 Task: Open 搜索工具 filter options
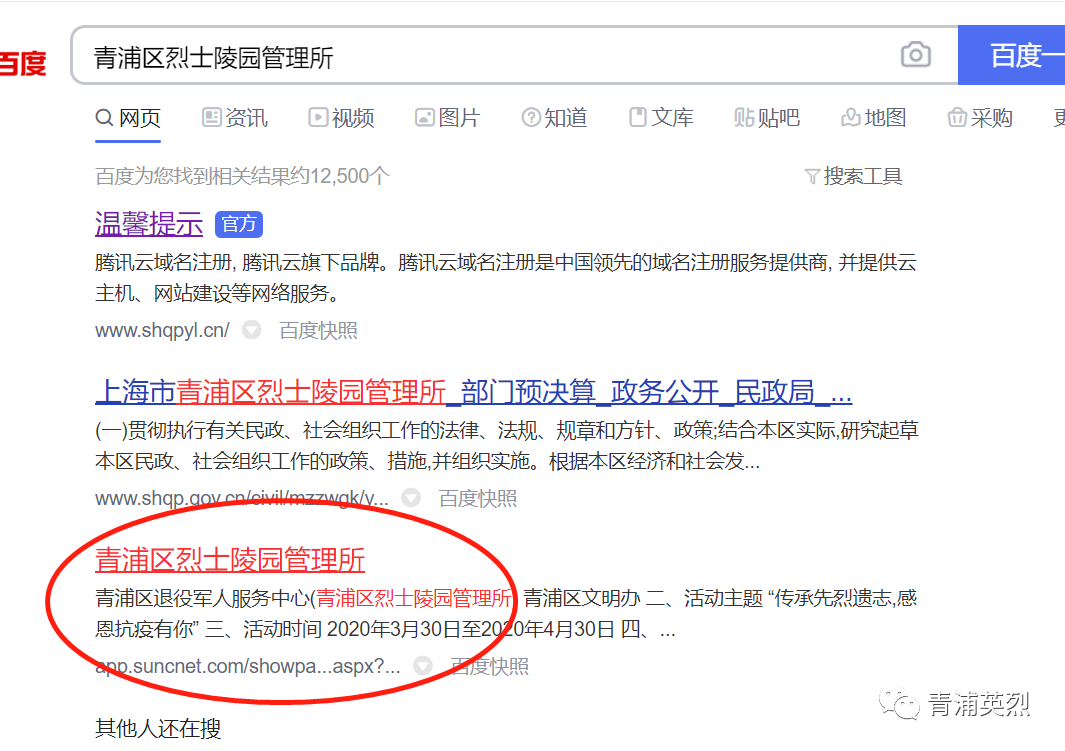(x=853, y=177)
